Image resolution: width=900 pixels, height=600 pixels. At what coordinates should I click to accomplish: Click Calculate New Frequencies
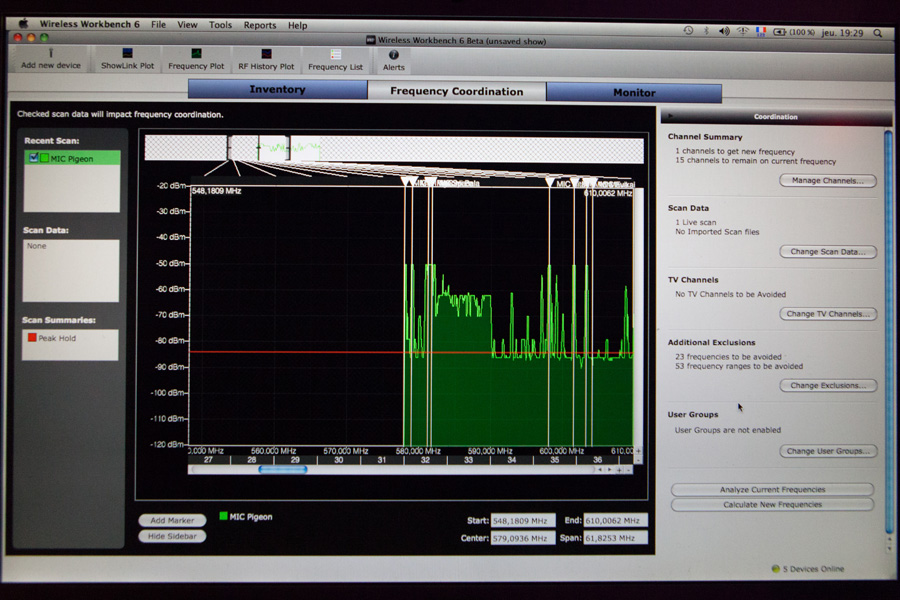(x=772, y=505)
